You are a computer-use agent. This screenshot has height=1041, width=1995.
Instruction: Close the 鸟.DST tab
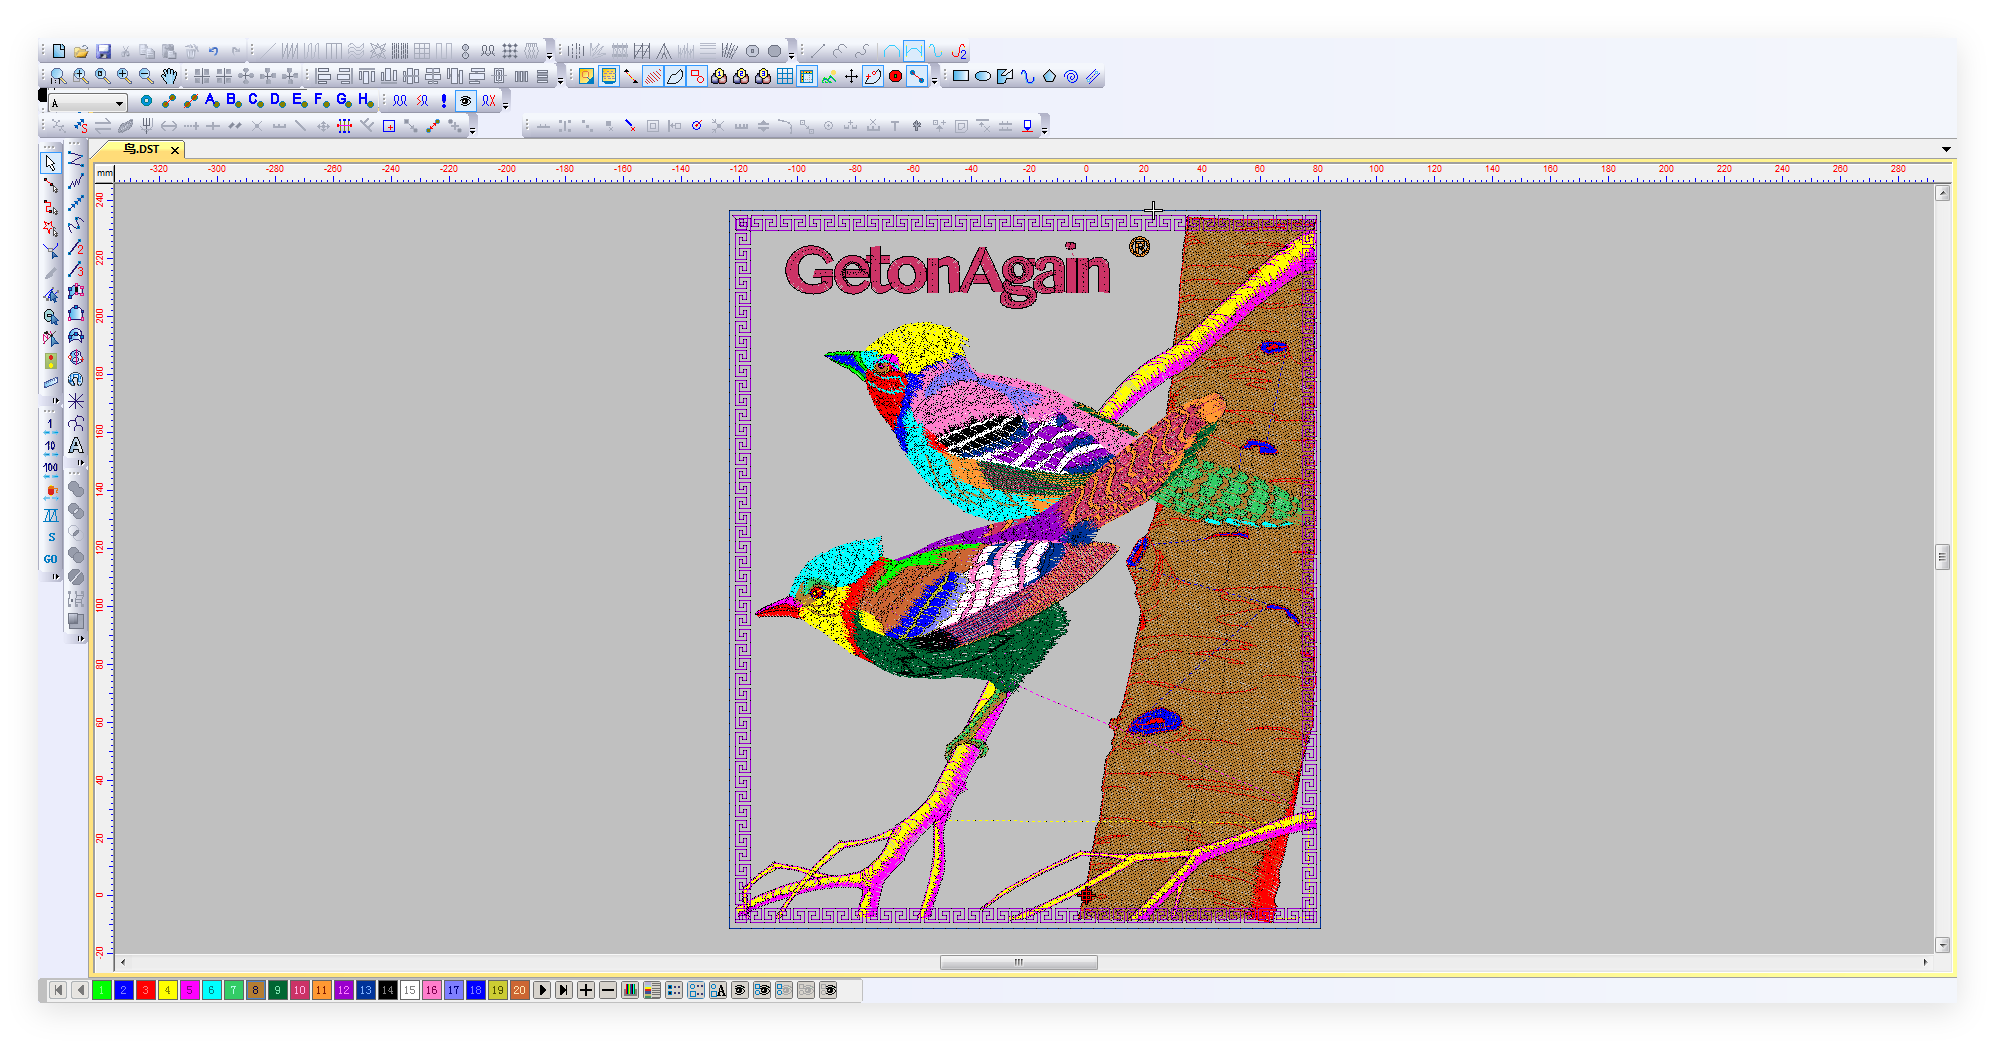tap(175, 150)
